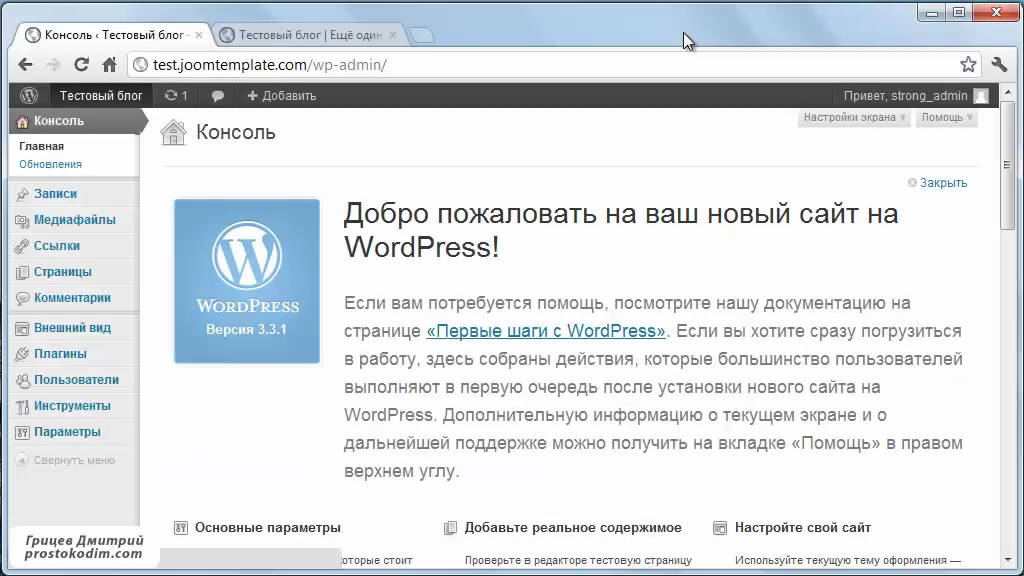
Task: Click the users icon beside Пользователи
Action: point(22,380)
